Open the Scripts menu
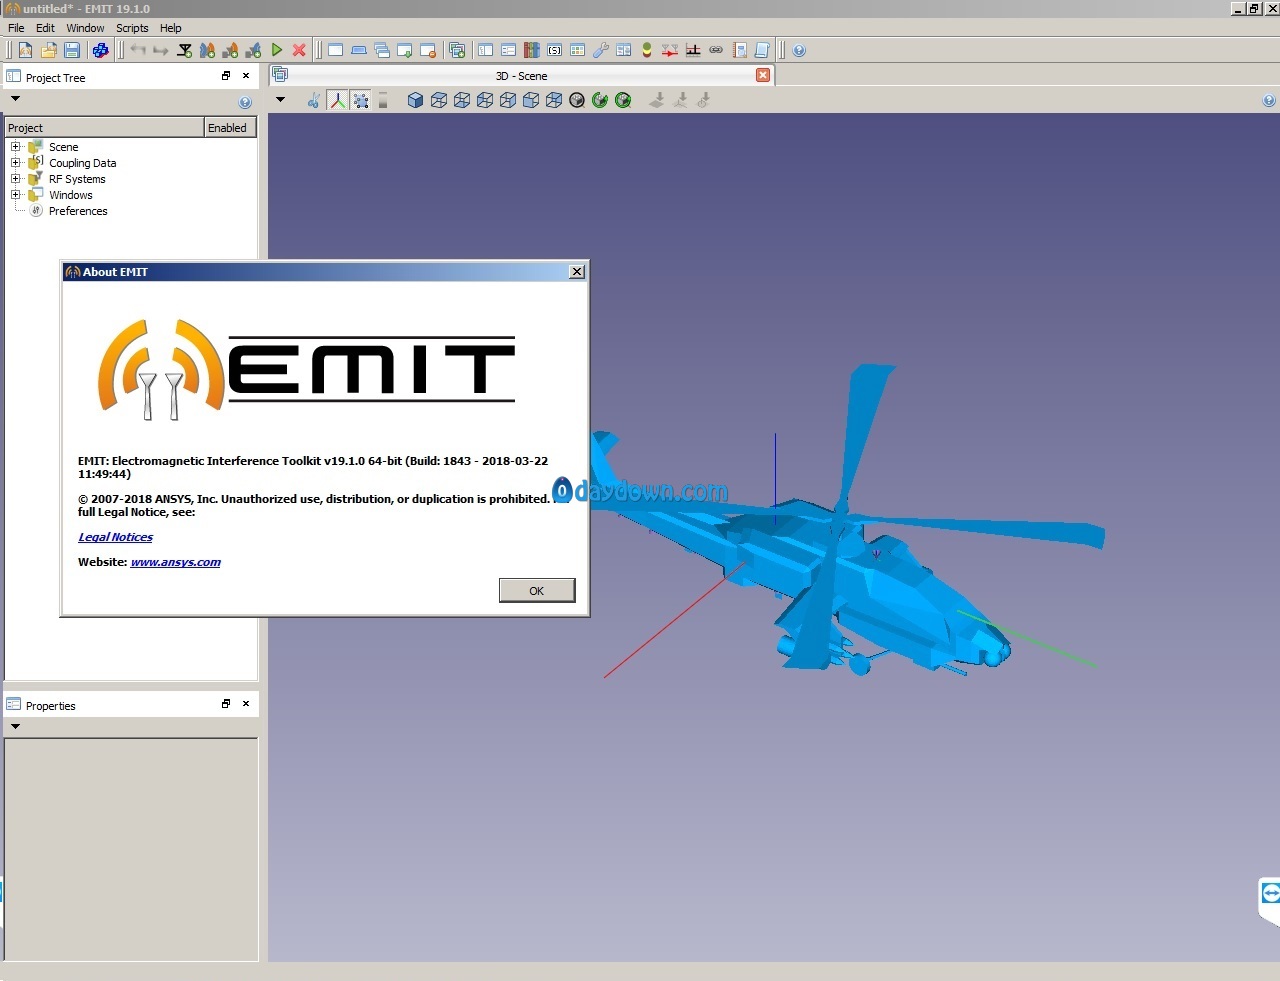The width and height of the screenshot is (1280, 981). pos(132,28)
